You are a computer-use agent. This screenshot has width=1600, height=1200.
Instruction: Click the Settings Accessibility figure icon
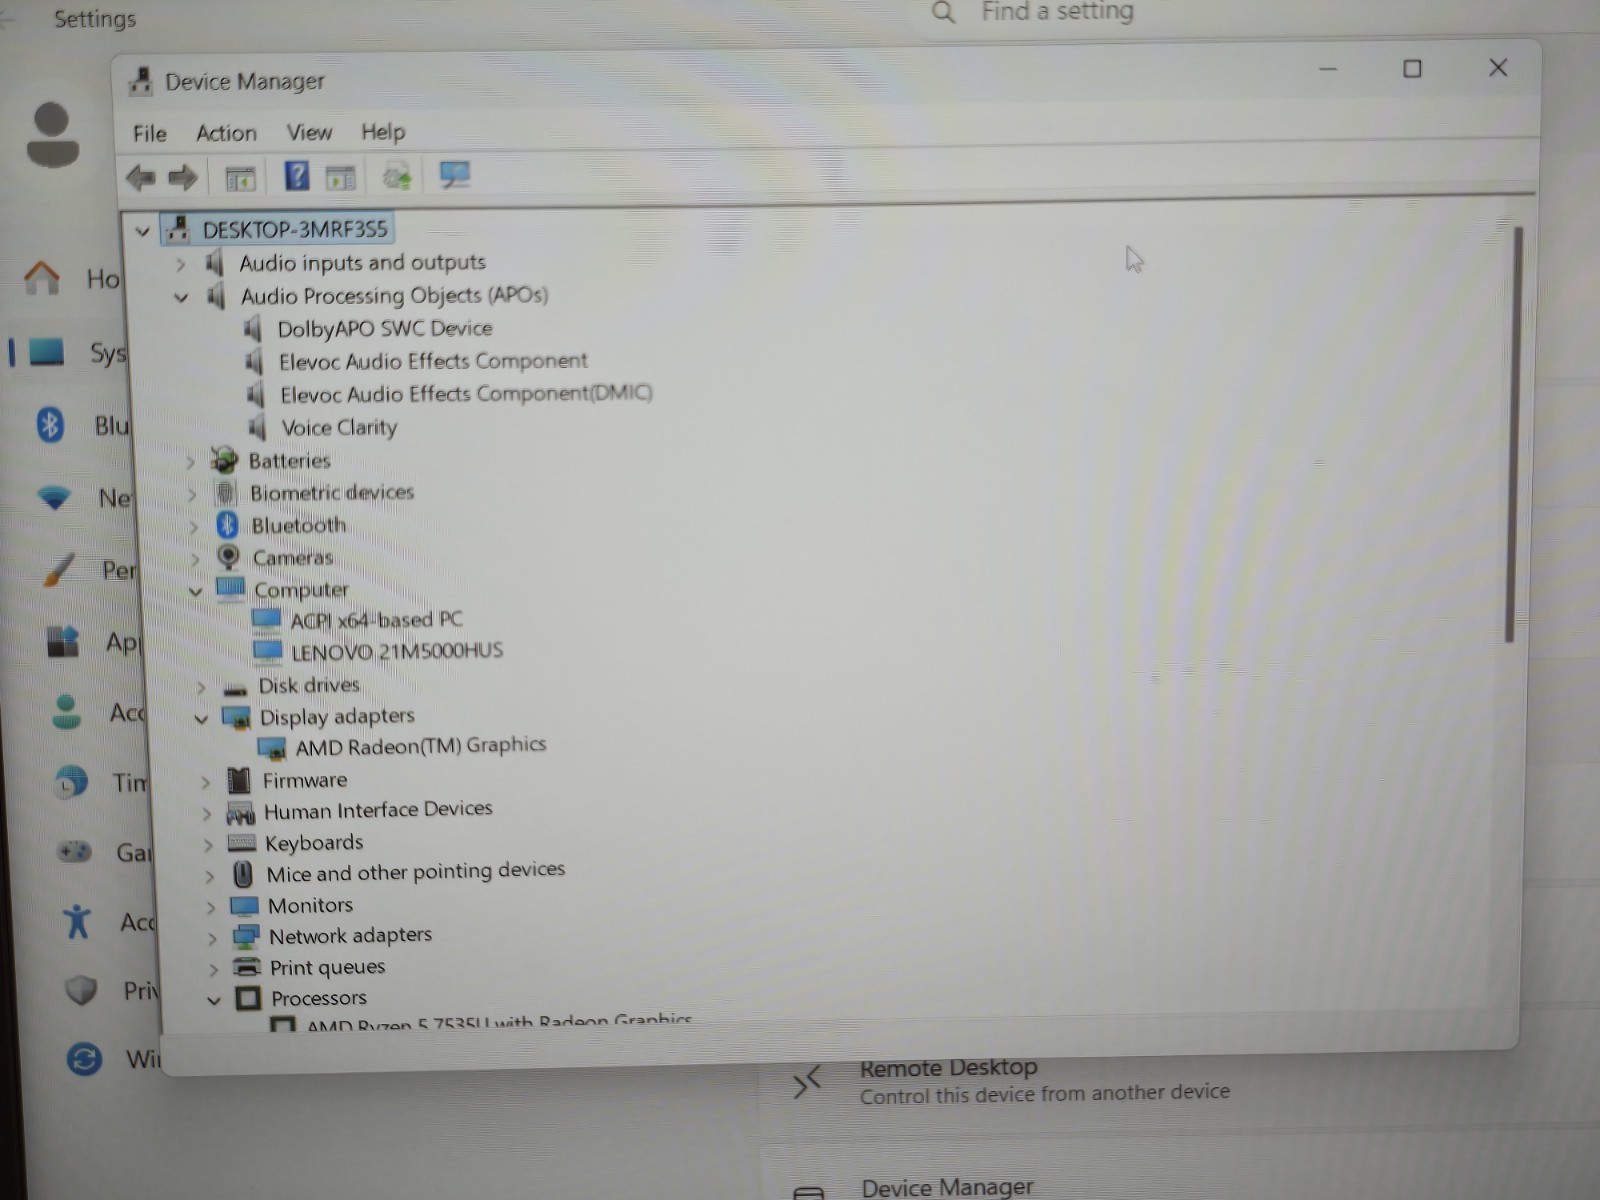click(77, 921)
